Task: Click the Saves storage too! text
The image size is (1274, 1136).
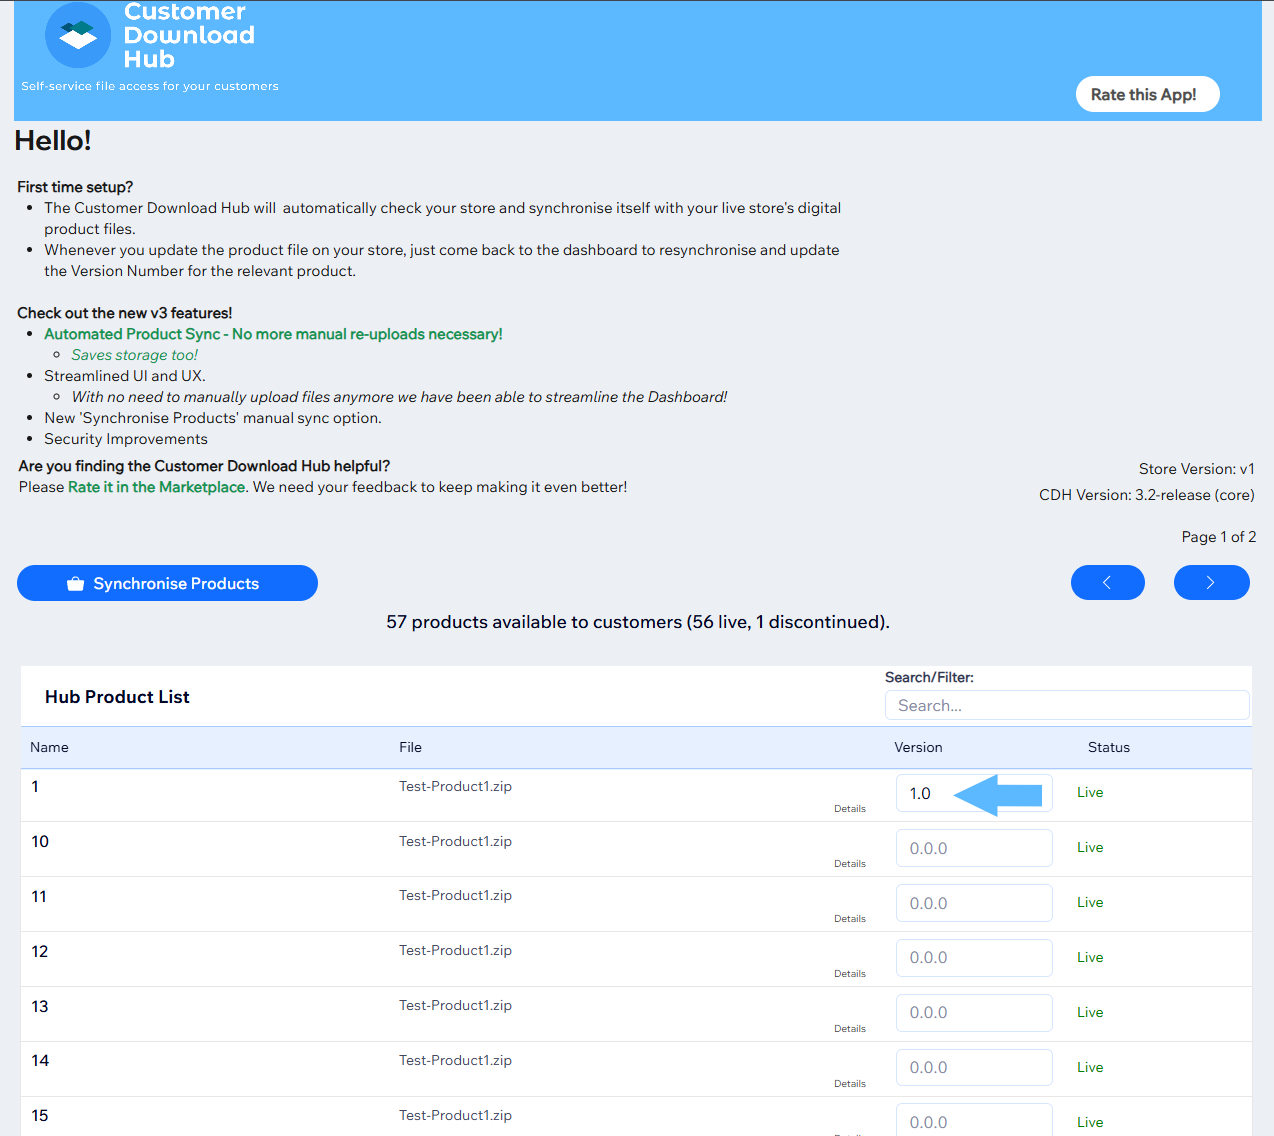Action: click(x=134, y=355)
